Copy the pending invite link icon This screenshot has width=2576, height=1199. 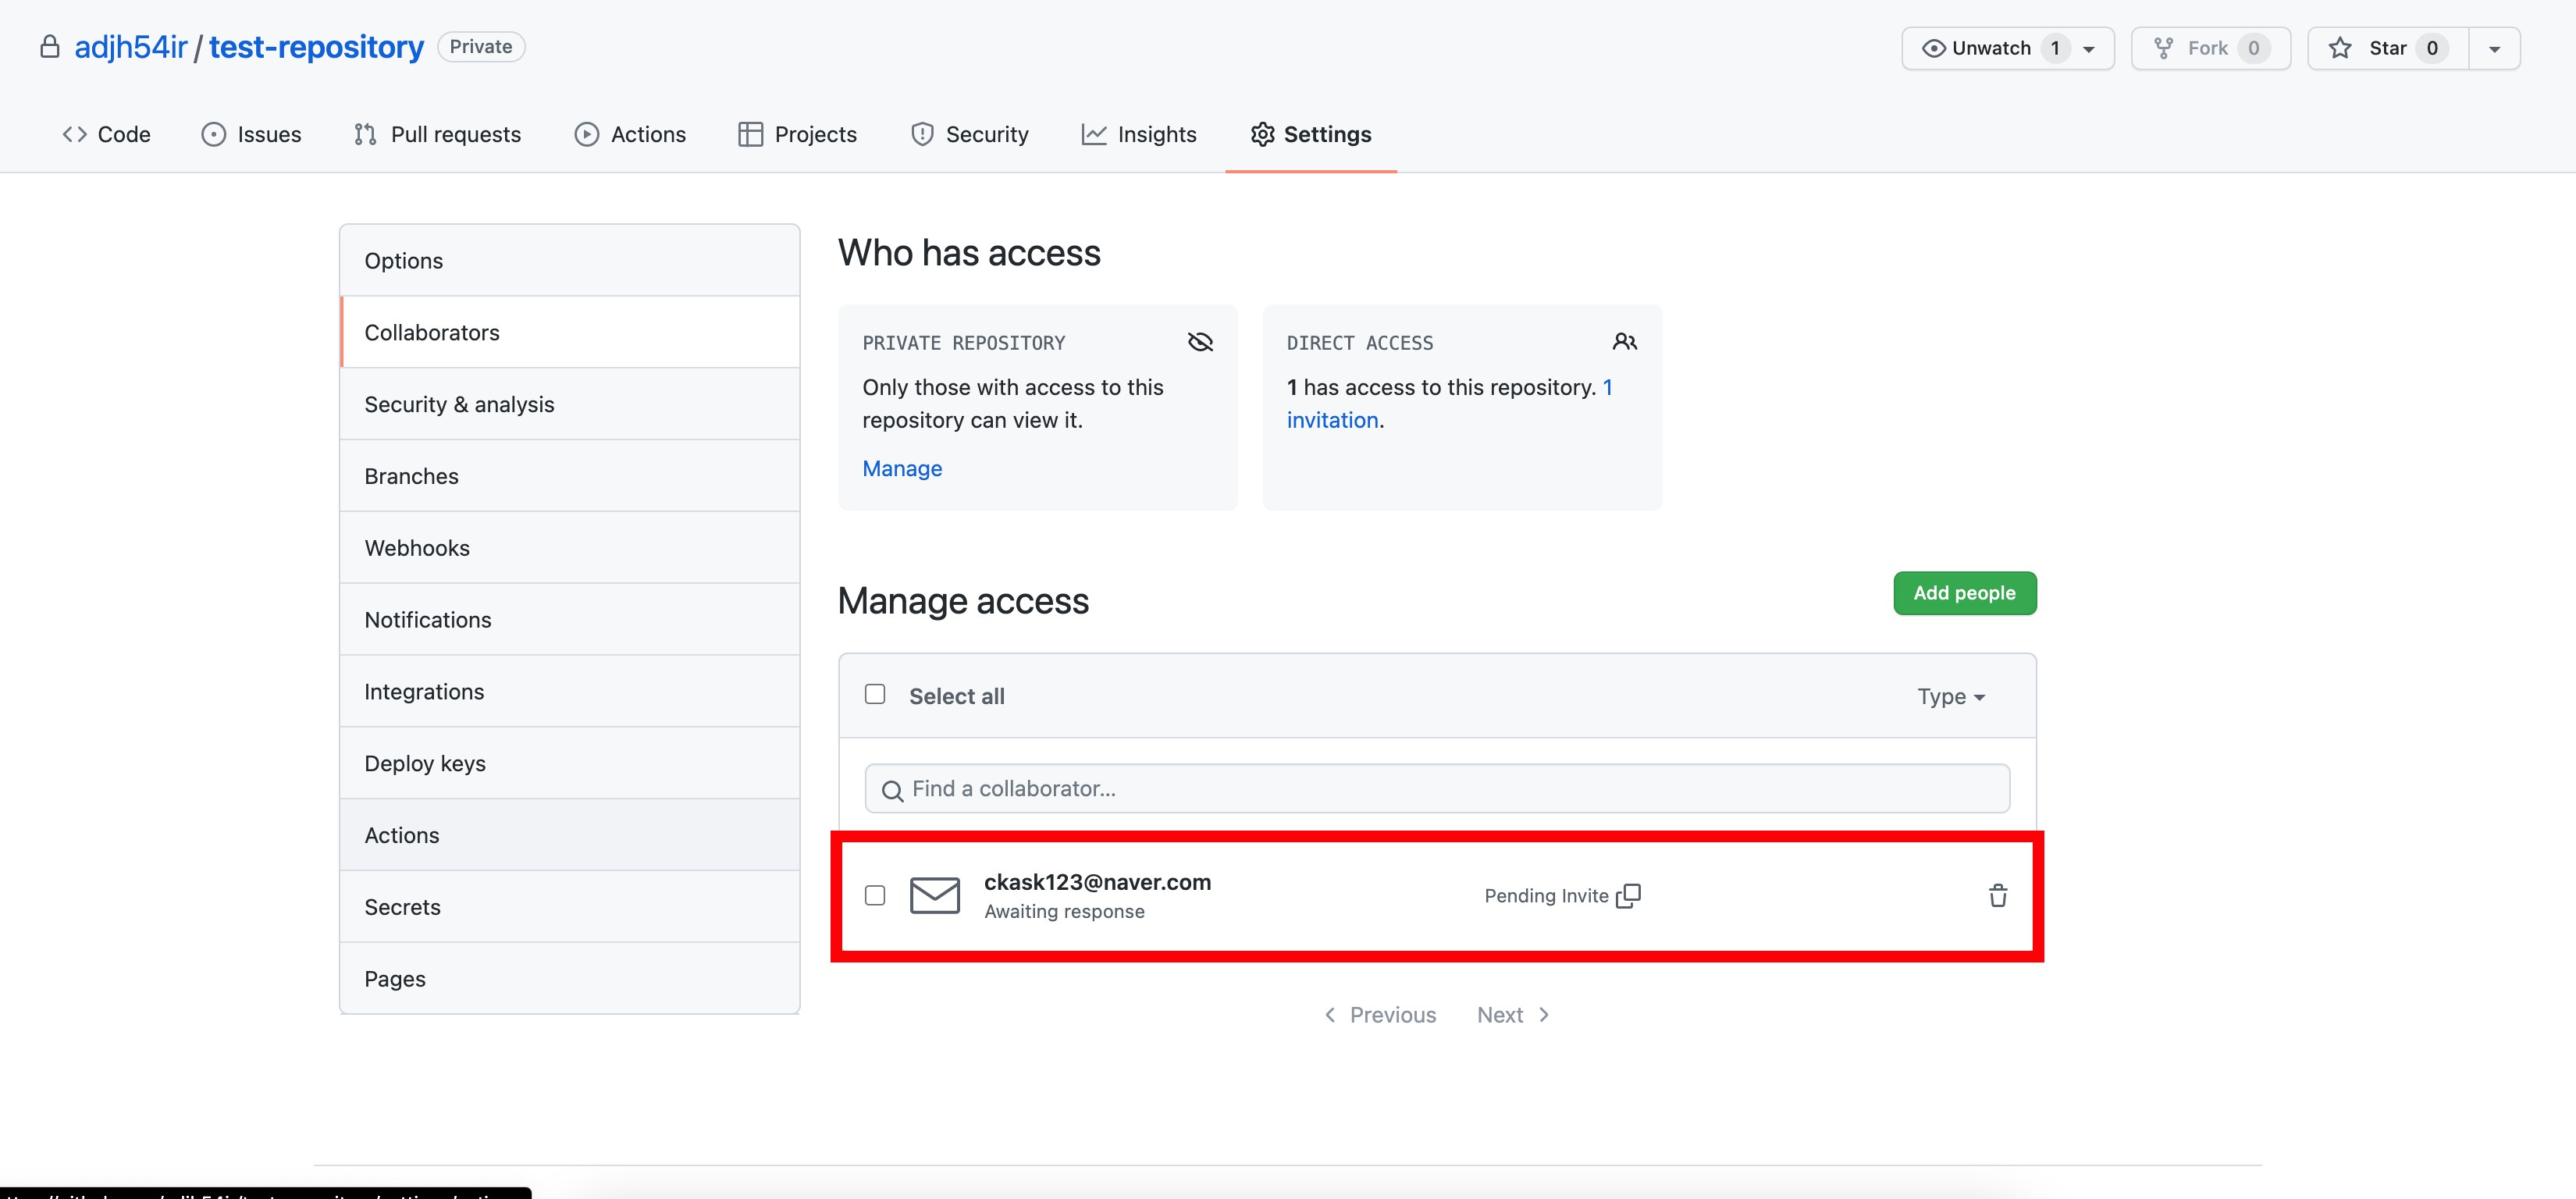pos(1628,895)
